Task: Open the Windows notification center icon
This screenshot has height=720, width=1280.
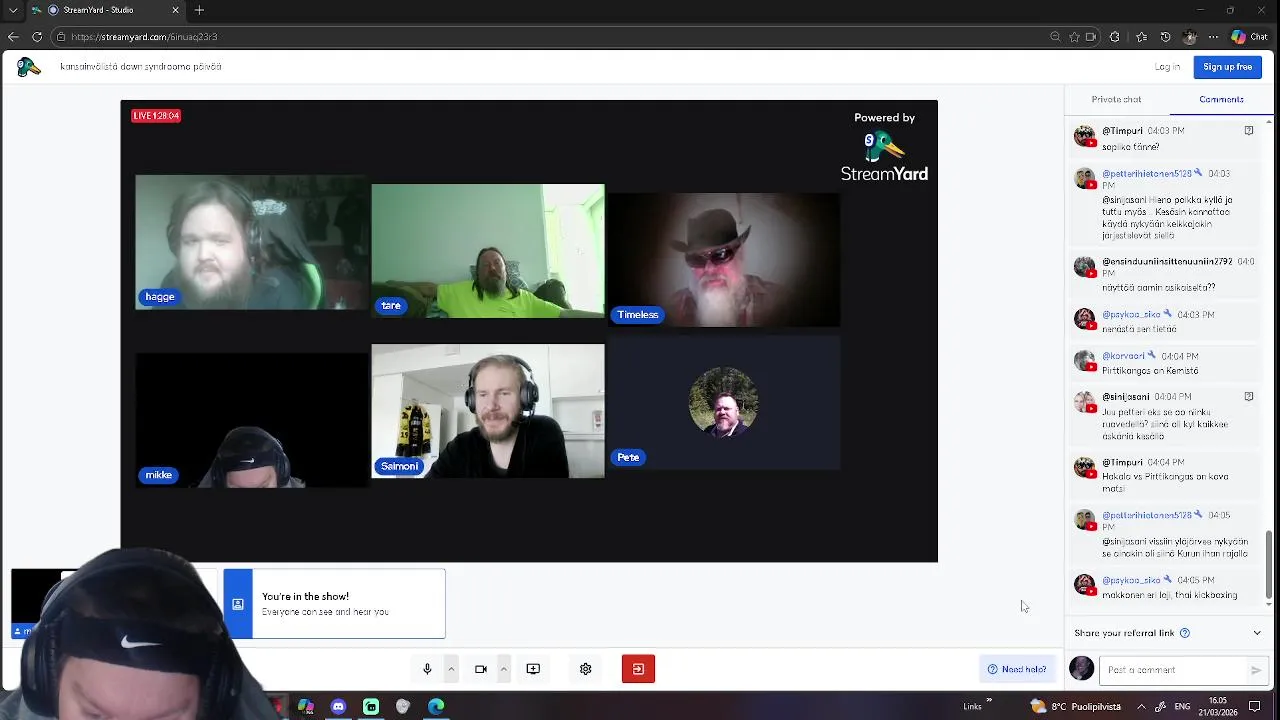Action: (x=1255, y=707)
